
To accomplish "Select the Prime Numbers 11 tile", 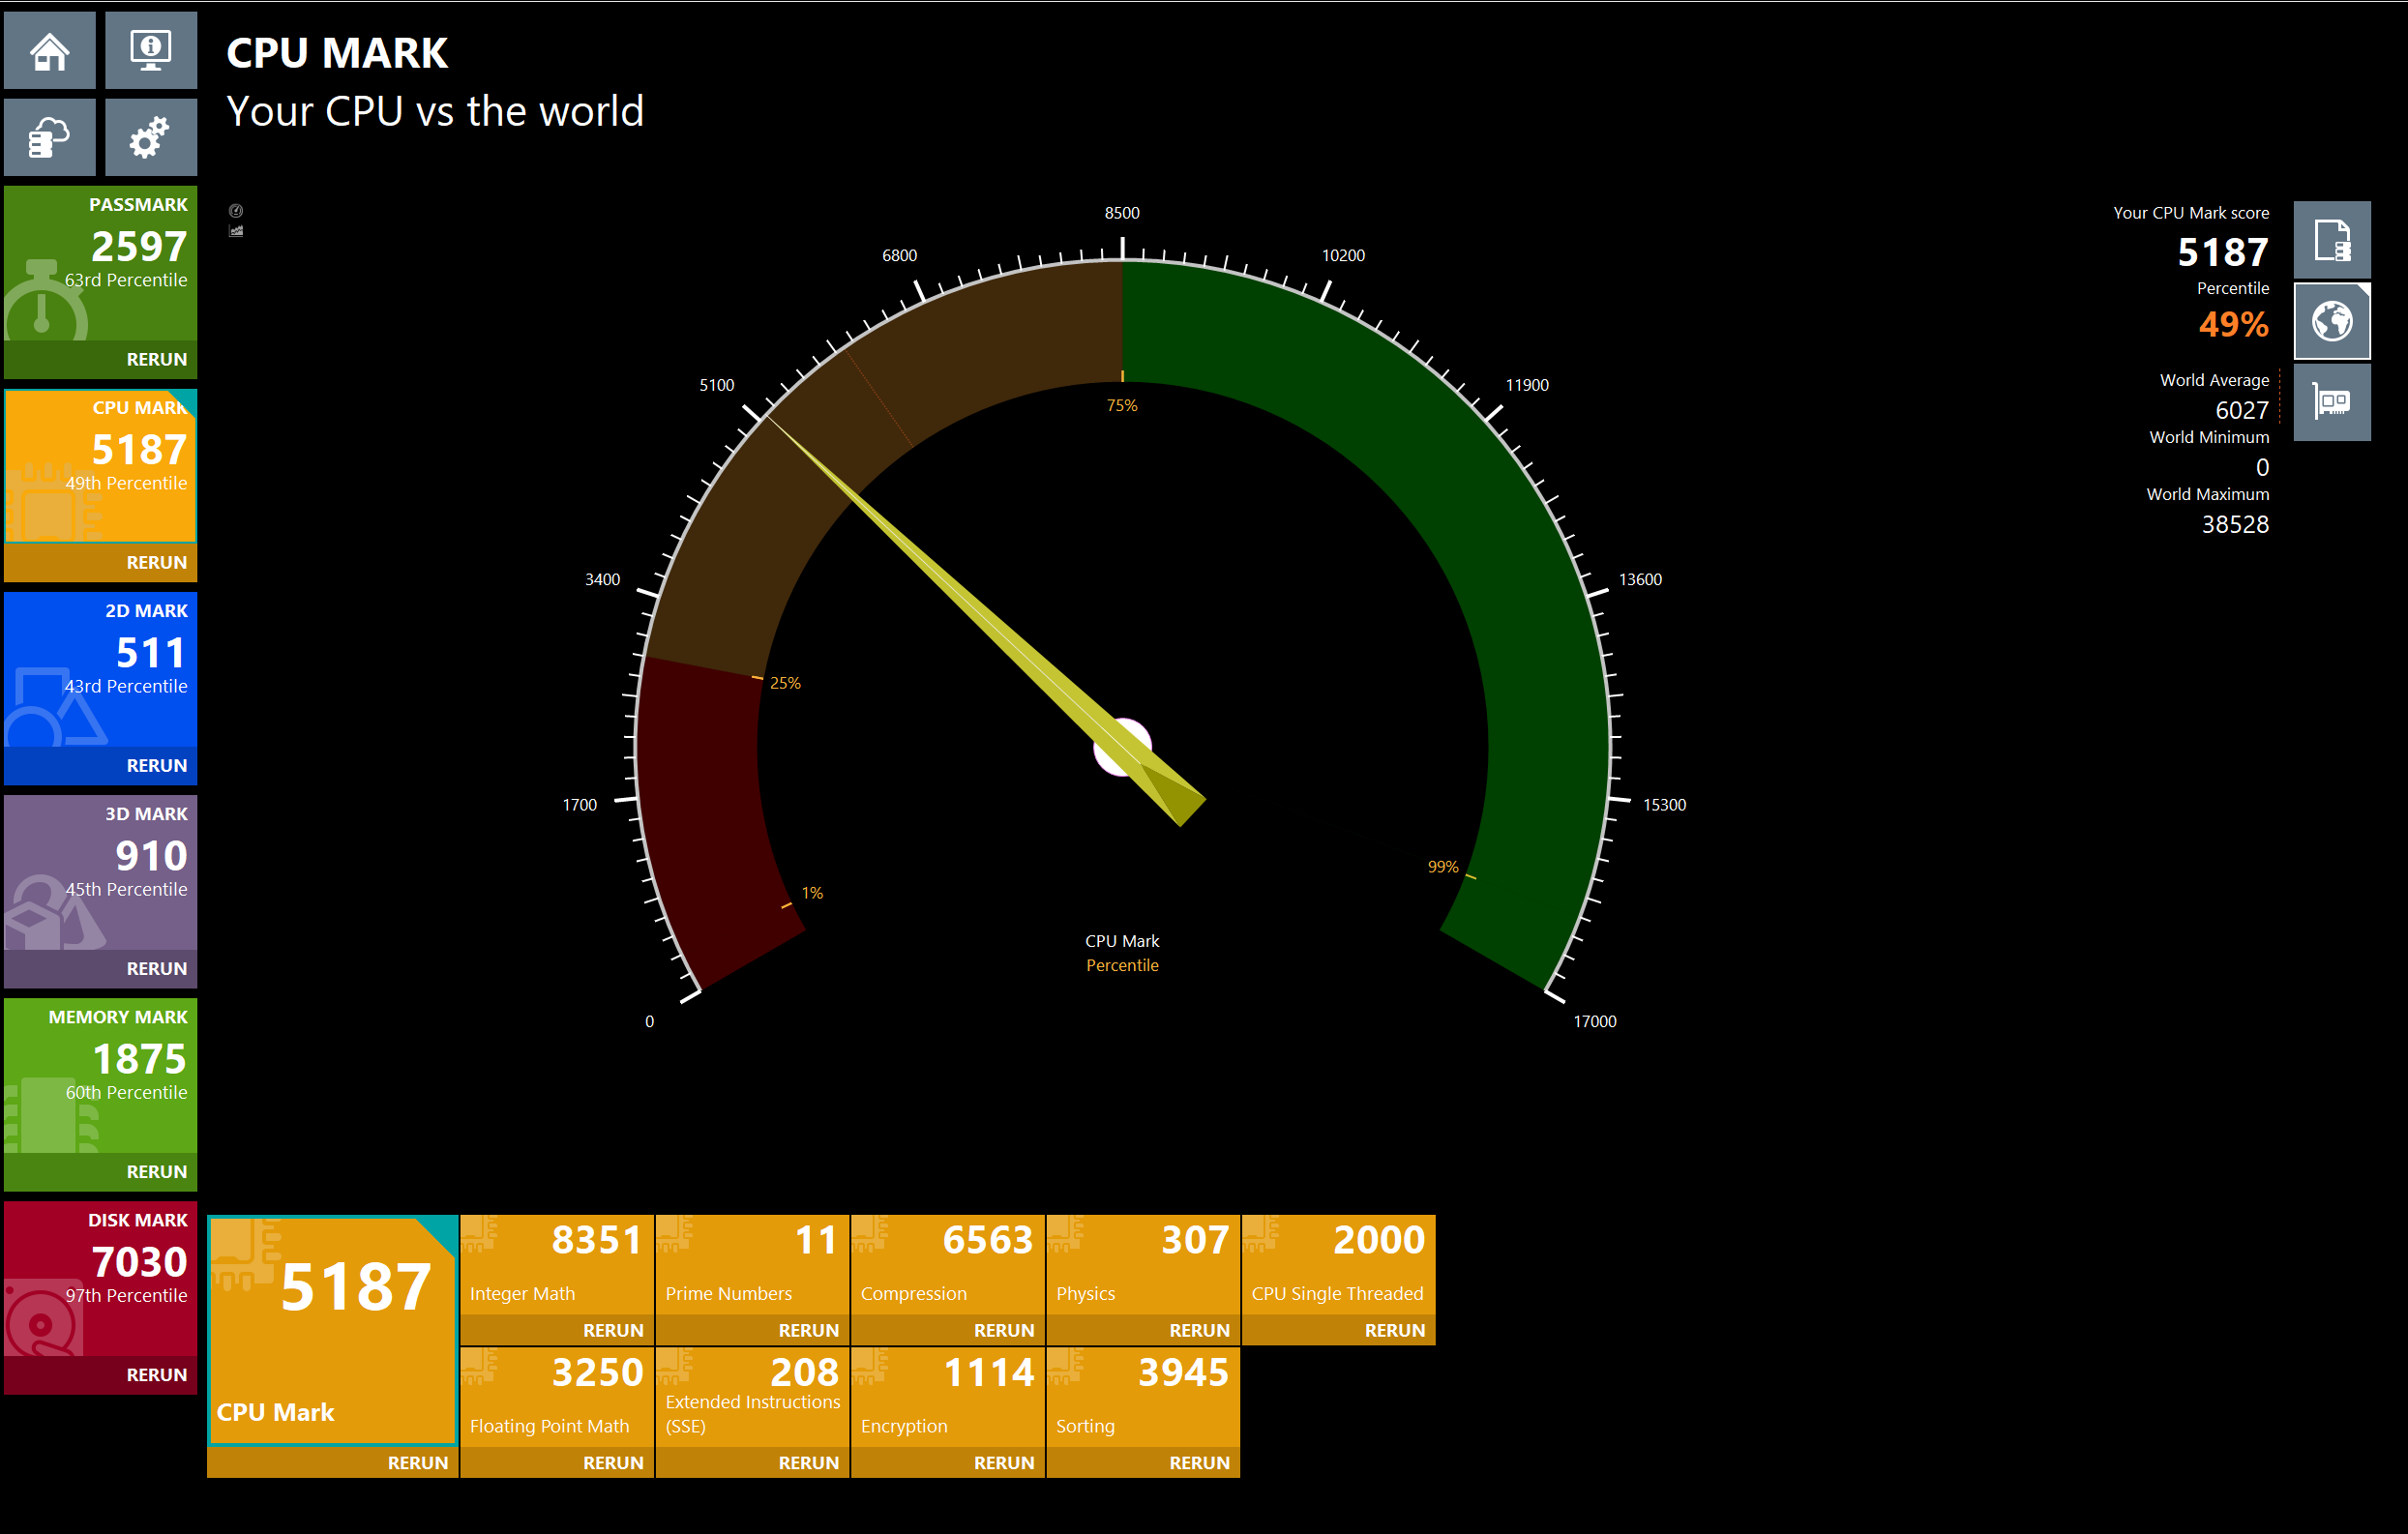I will [752, 1264].
